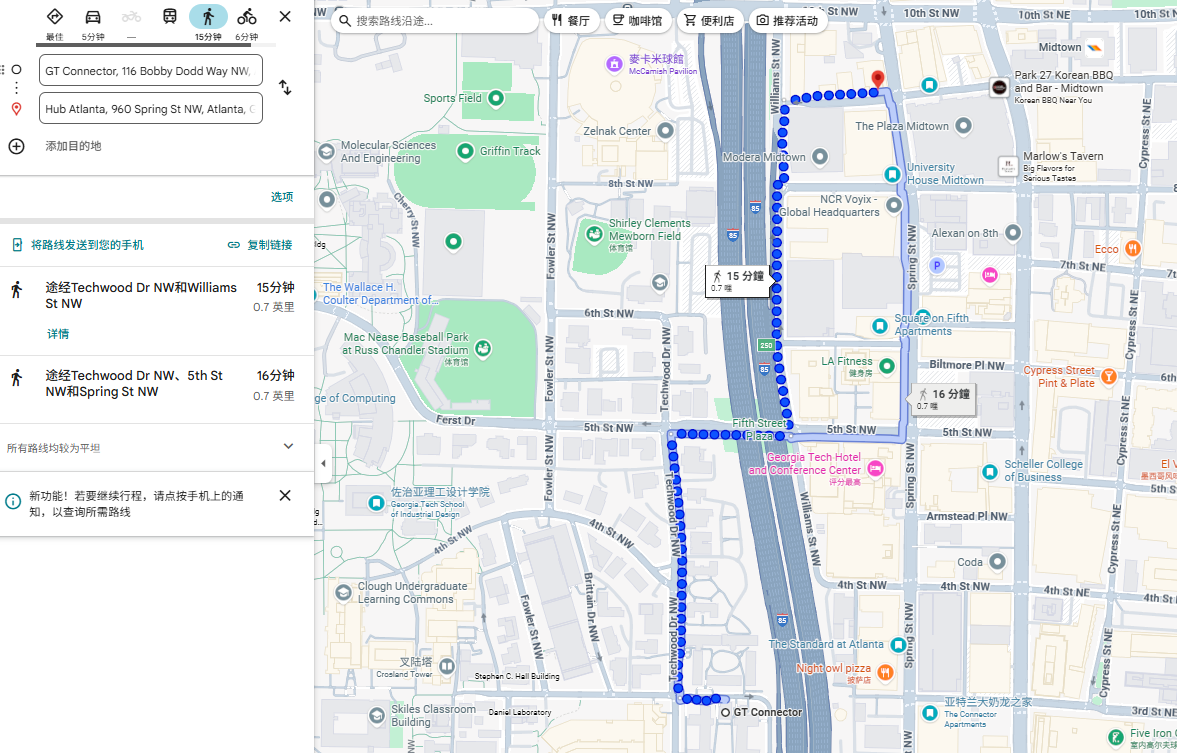Swap the start point and destination

tap(285, 88)
